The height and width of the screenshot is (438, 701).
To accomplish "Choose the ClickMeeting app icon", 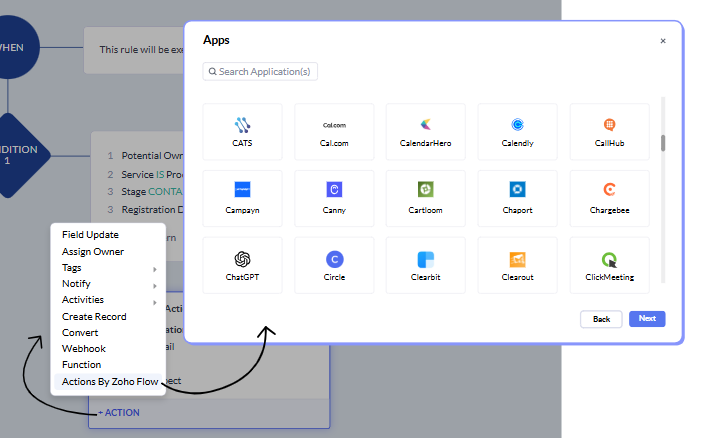I will point(609,265).
